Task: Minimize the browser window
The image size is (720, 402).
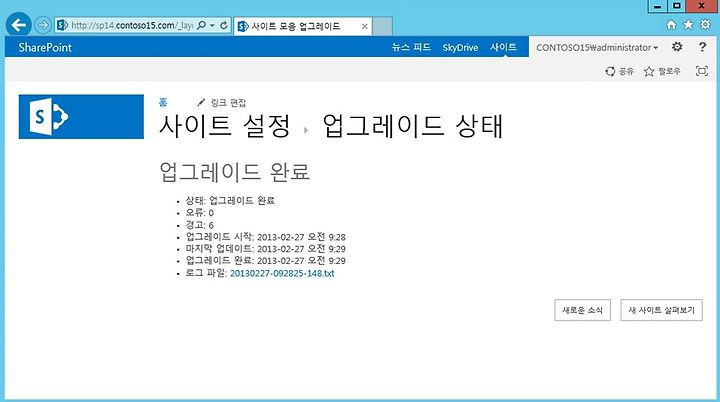Action: point(658,6)
